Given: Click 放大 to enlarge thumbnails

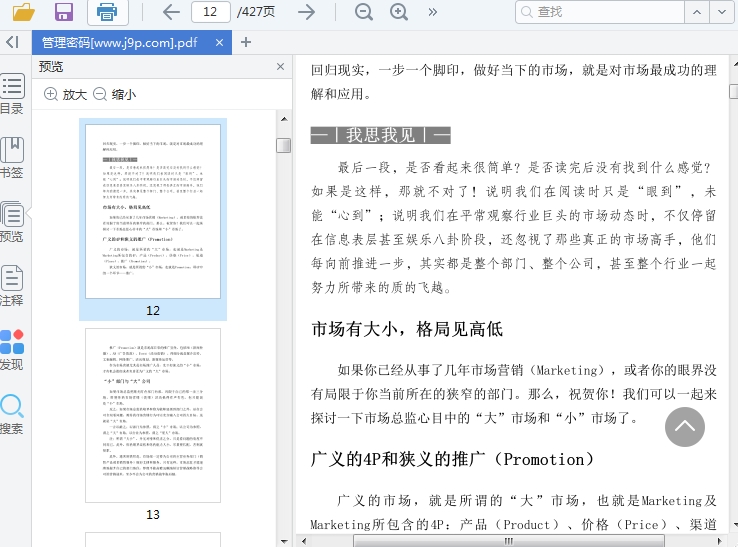Looking at the screenshot, I should (x=65, y=94).
